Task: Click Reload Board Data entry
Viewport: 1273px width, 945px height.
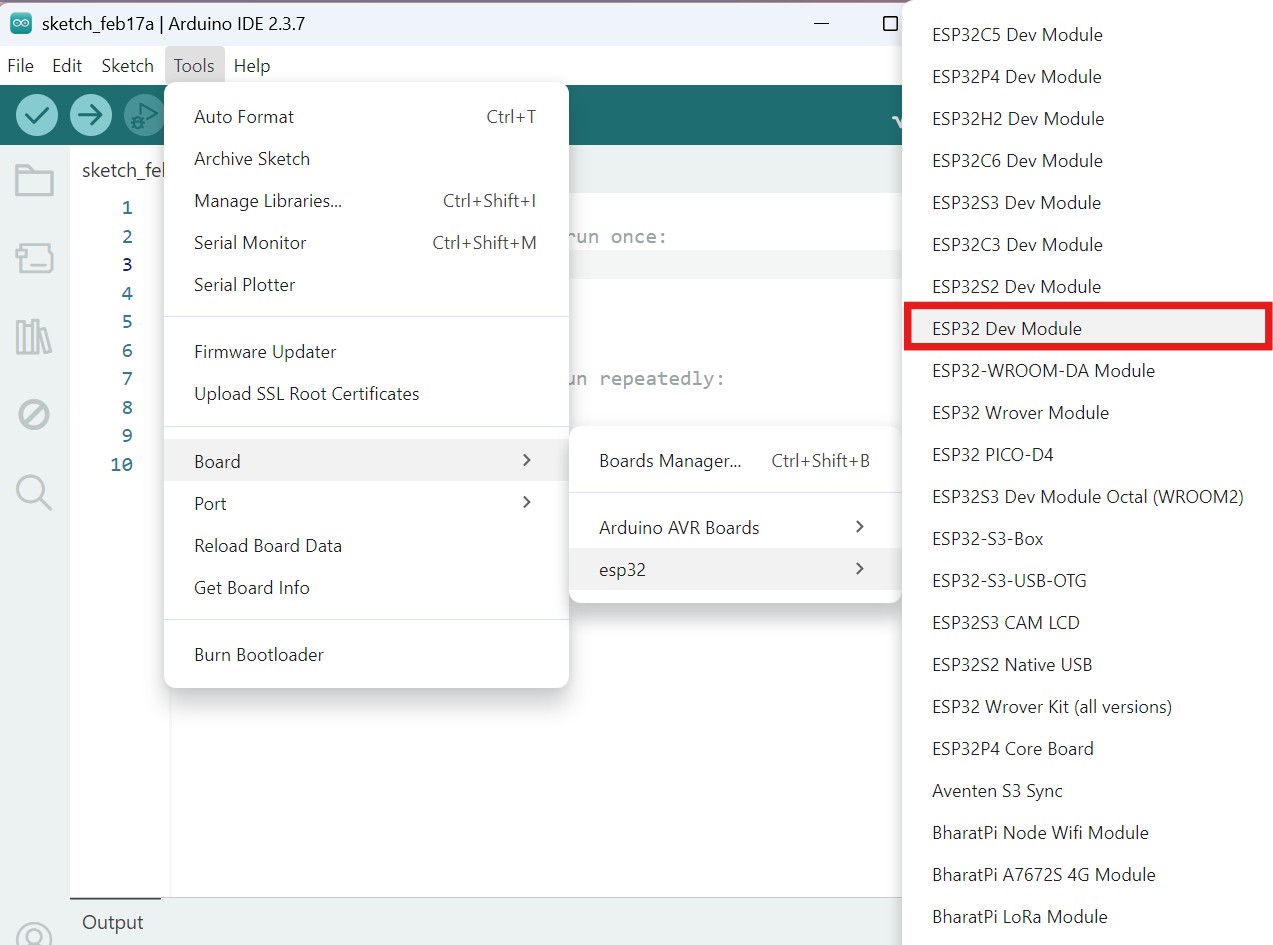Action: point(366,546)
